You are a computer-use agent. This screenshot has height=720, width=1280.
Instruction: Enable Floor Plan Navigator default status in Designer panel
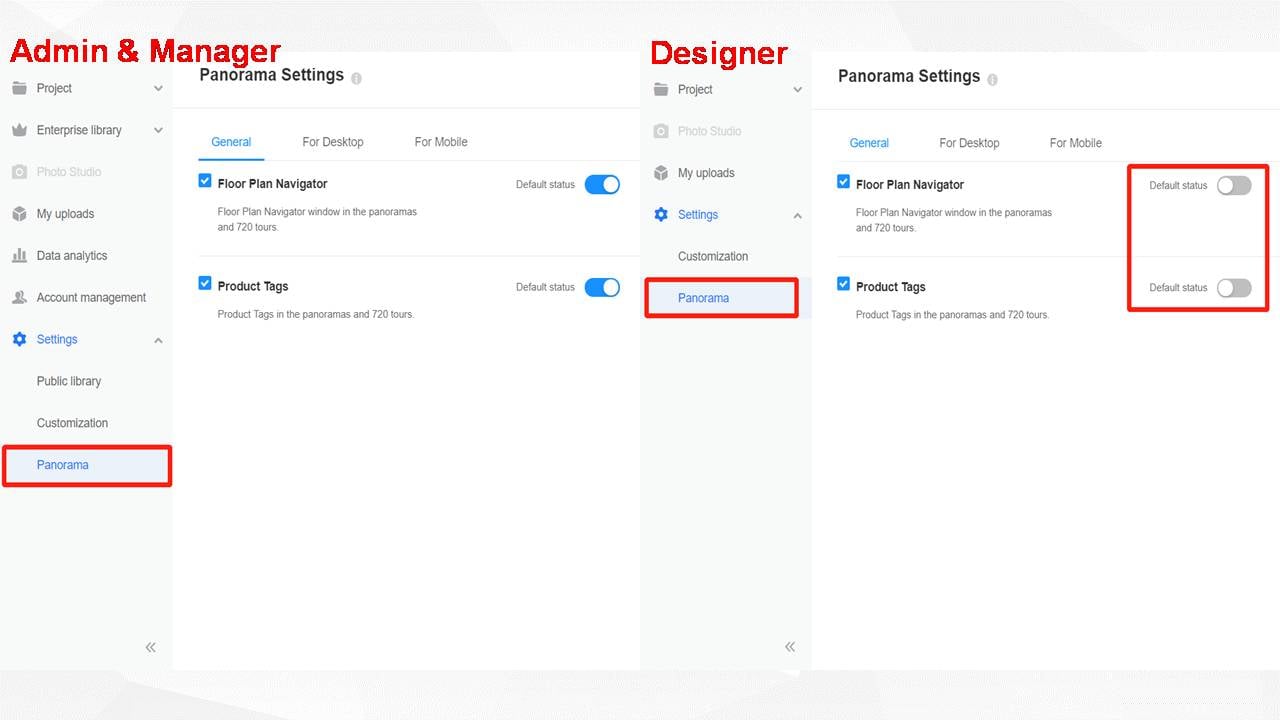click(x=1234, y=186)
